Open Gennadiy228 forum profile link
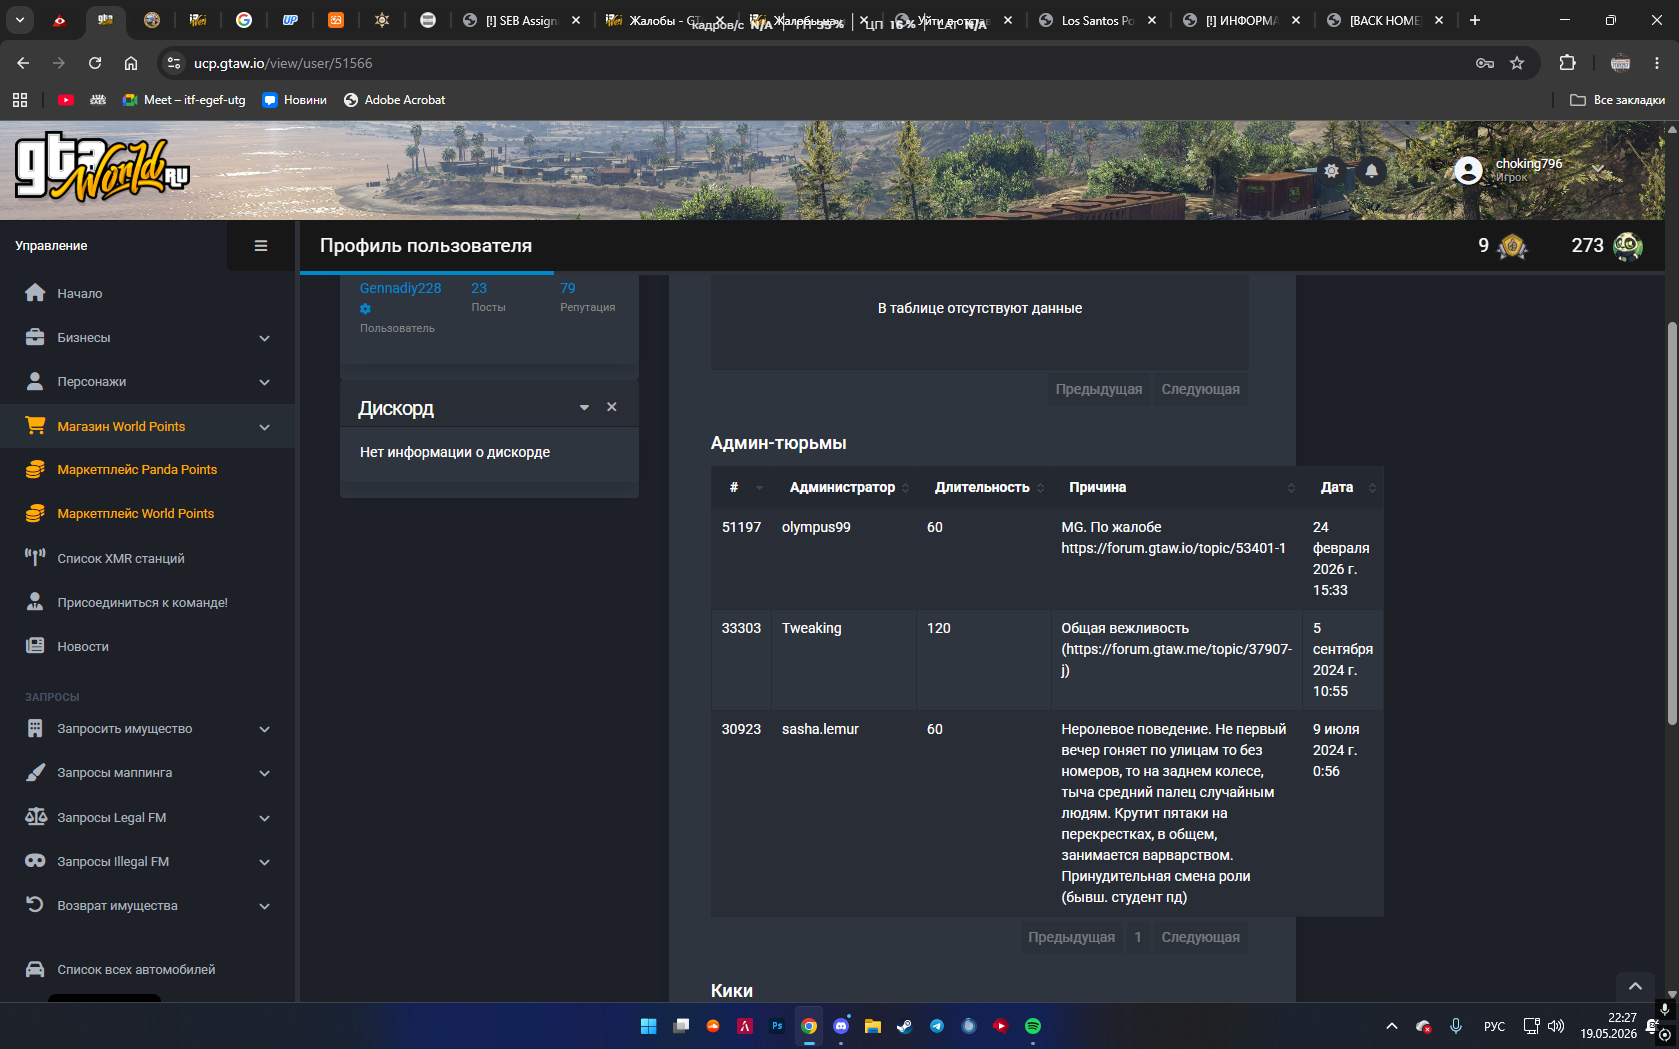This screenshot has width=1679, height=1049. [x=400, y=288]
